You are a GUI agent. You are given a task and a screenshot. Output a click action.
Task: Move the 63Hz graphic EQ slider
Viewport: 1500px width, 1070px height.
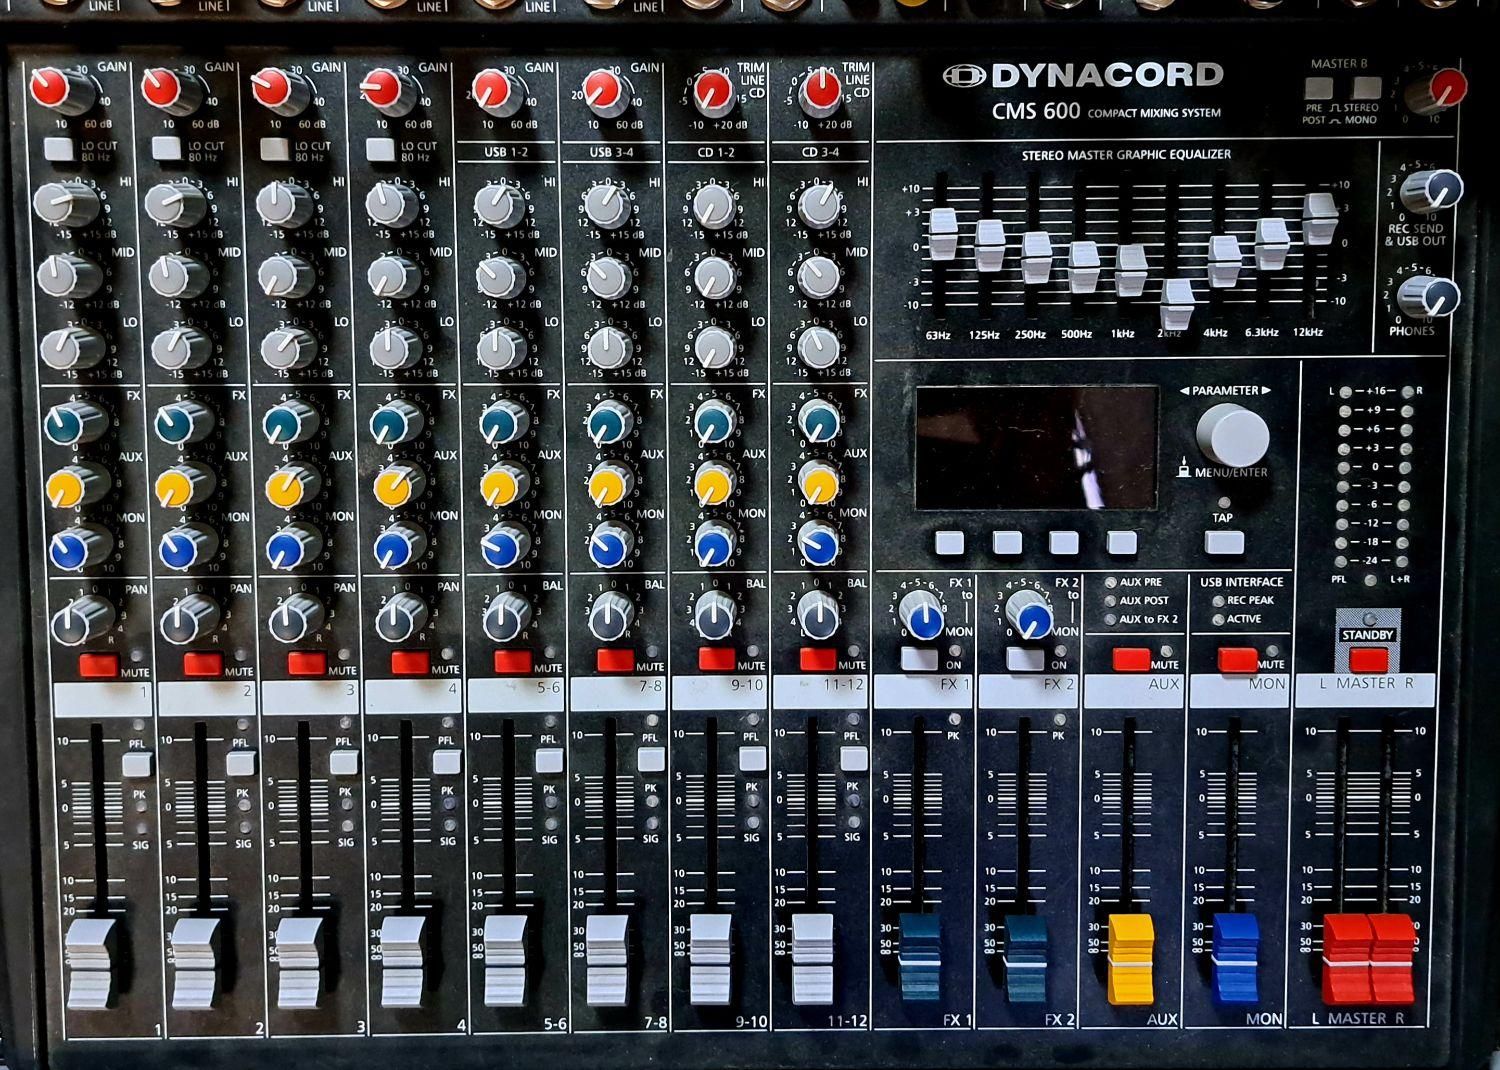[x=943, y=235]
